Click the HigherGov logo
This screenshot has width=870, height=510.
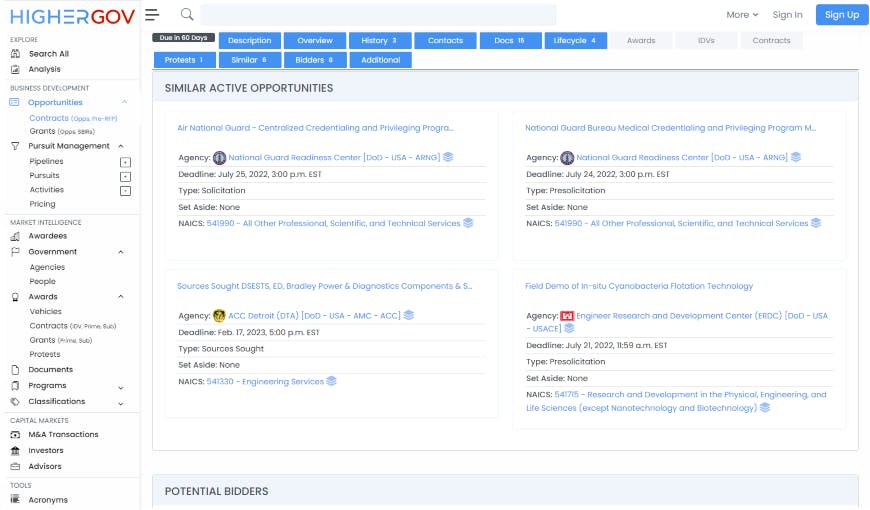tap(72, 17)
